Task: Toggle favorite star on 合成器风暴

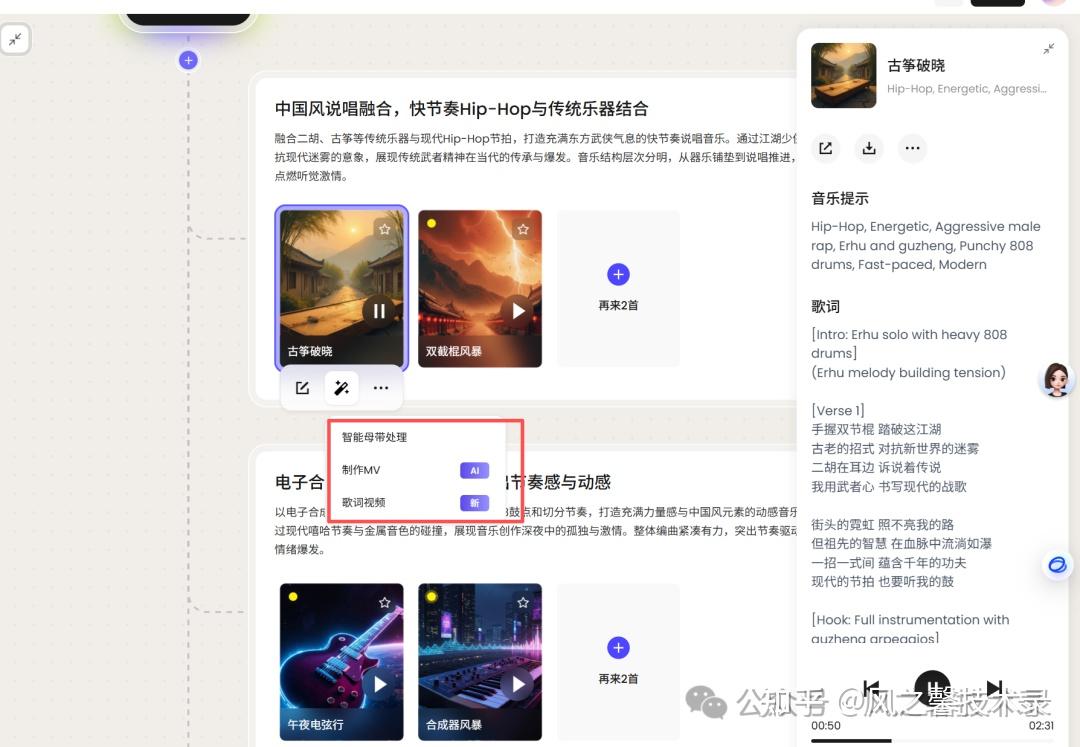Action: (522, 602)
